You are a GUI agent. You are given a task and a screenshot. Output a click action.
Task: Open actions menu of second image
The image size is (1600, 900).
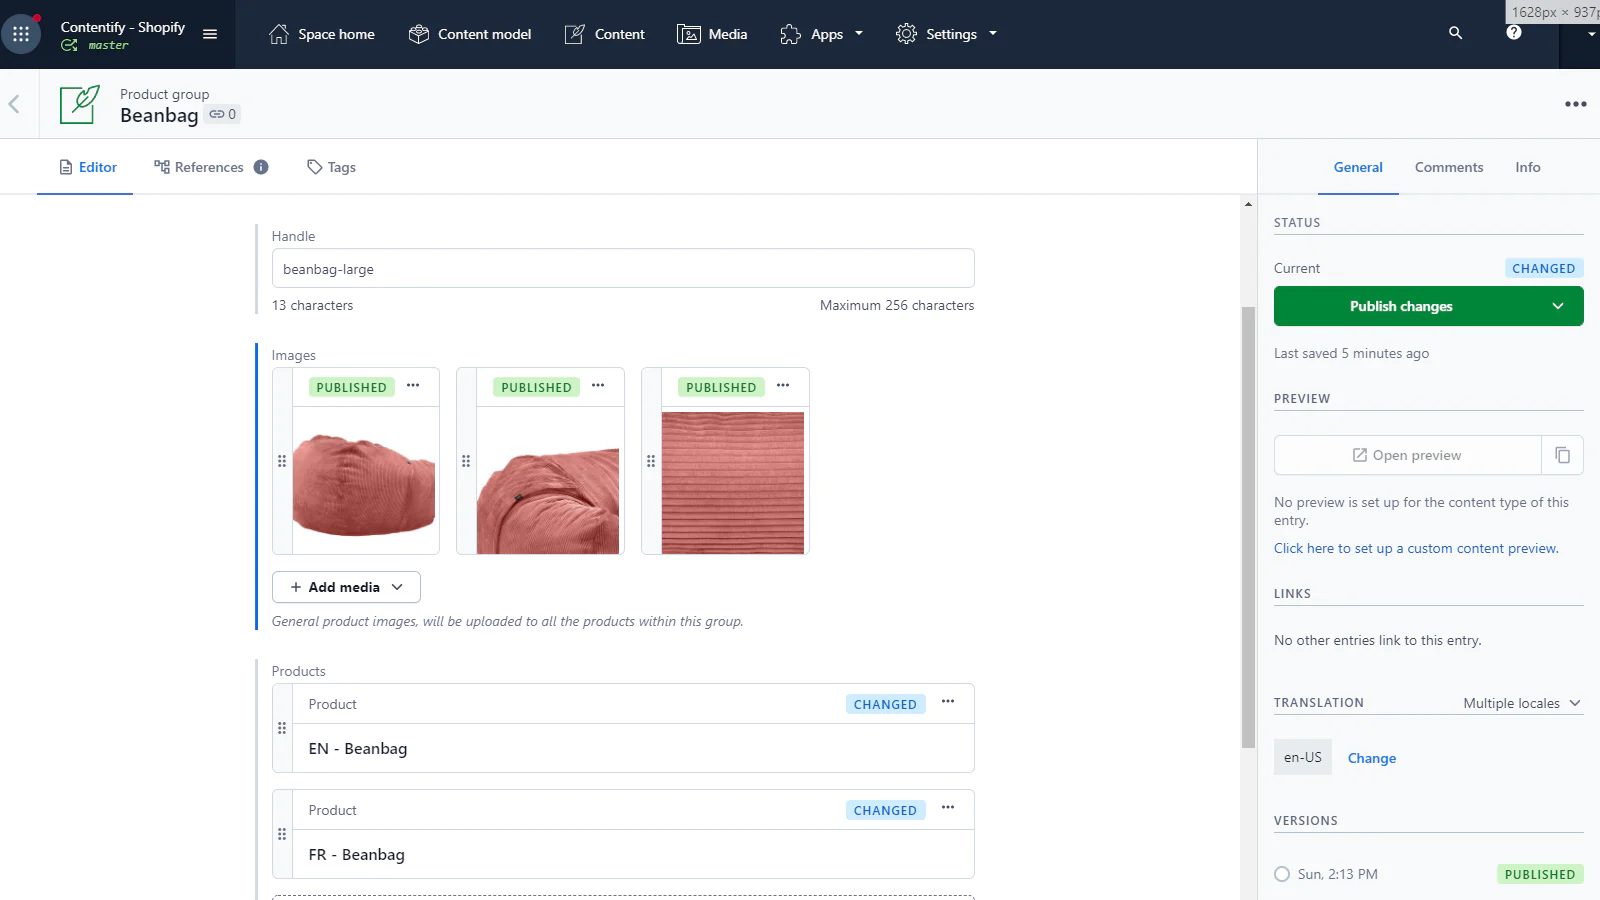[x=598, y=386]
